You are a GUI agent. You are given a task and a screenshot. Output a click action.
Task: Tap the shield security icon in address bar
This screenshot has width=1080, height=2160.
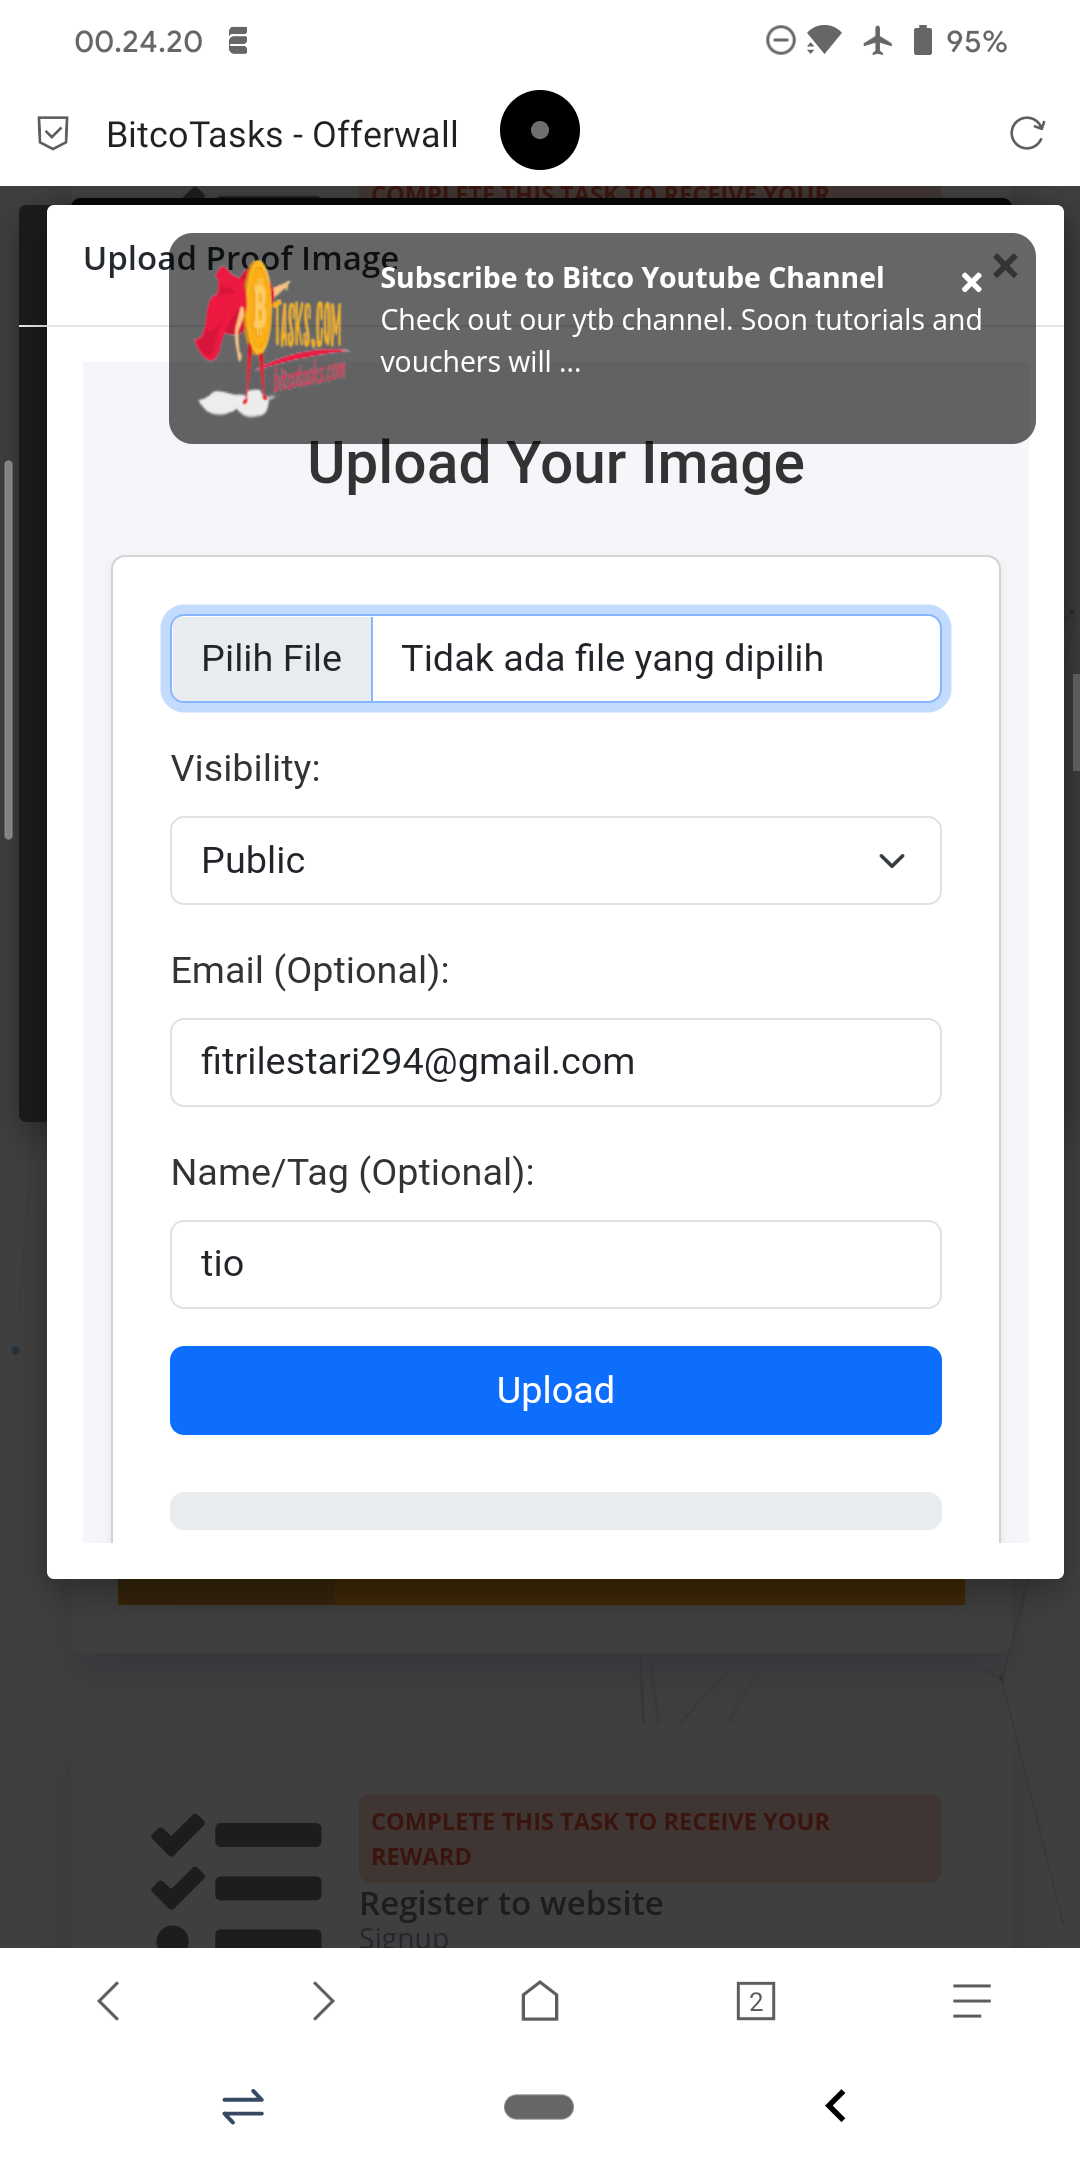tap(53, 133)
